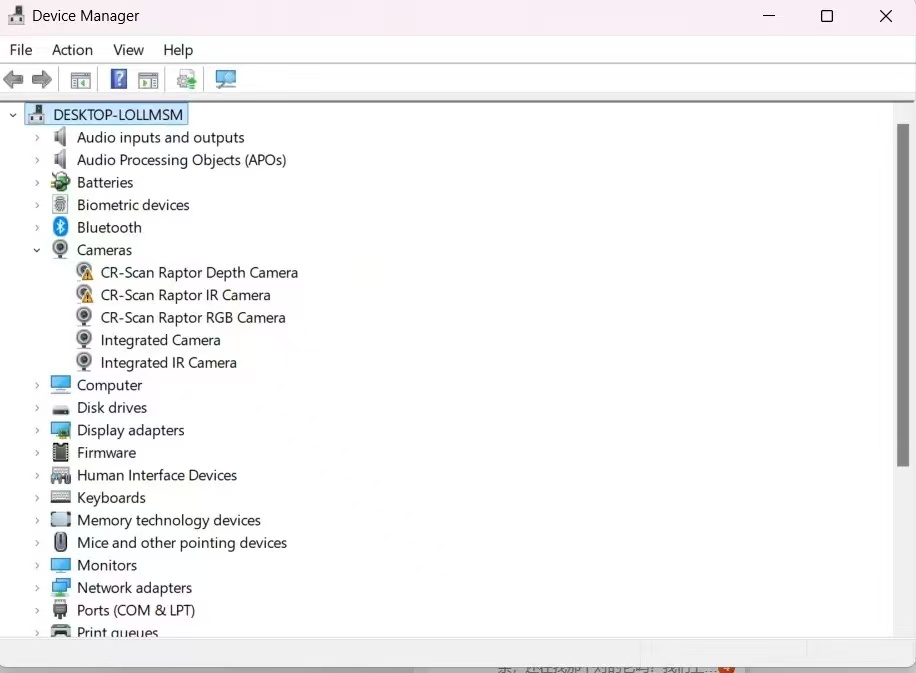Select the Integrated IR Camera entry
Screen dimensions: 916x673
[167, 362]
